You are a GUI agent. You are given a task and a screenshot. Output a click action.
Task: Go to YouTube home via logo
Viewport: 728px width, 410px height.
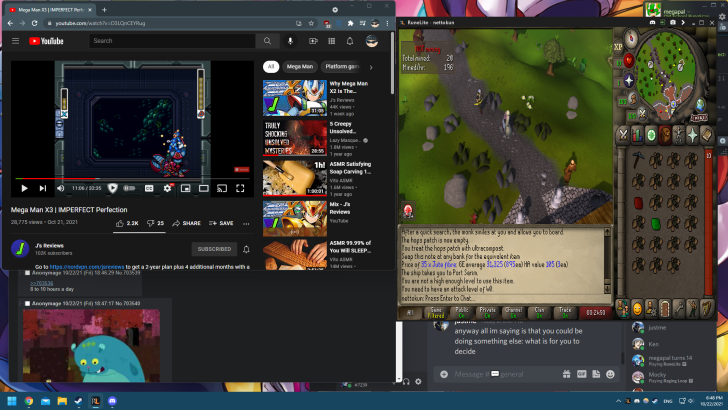[46, 41]
